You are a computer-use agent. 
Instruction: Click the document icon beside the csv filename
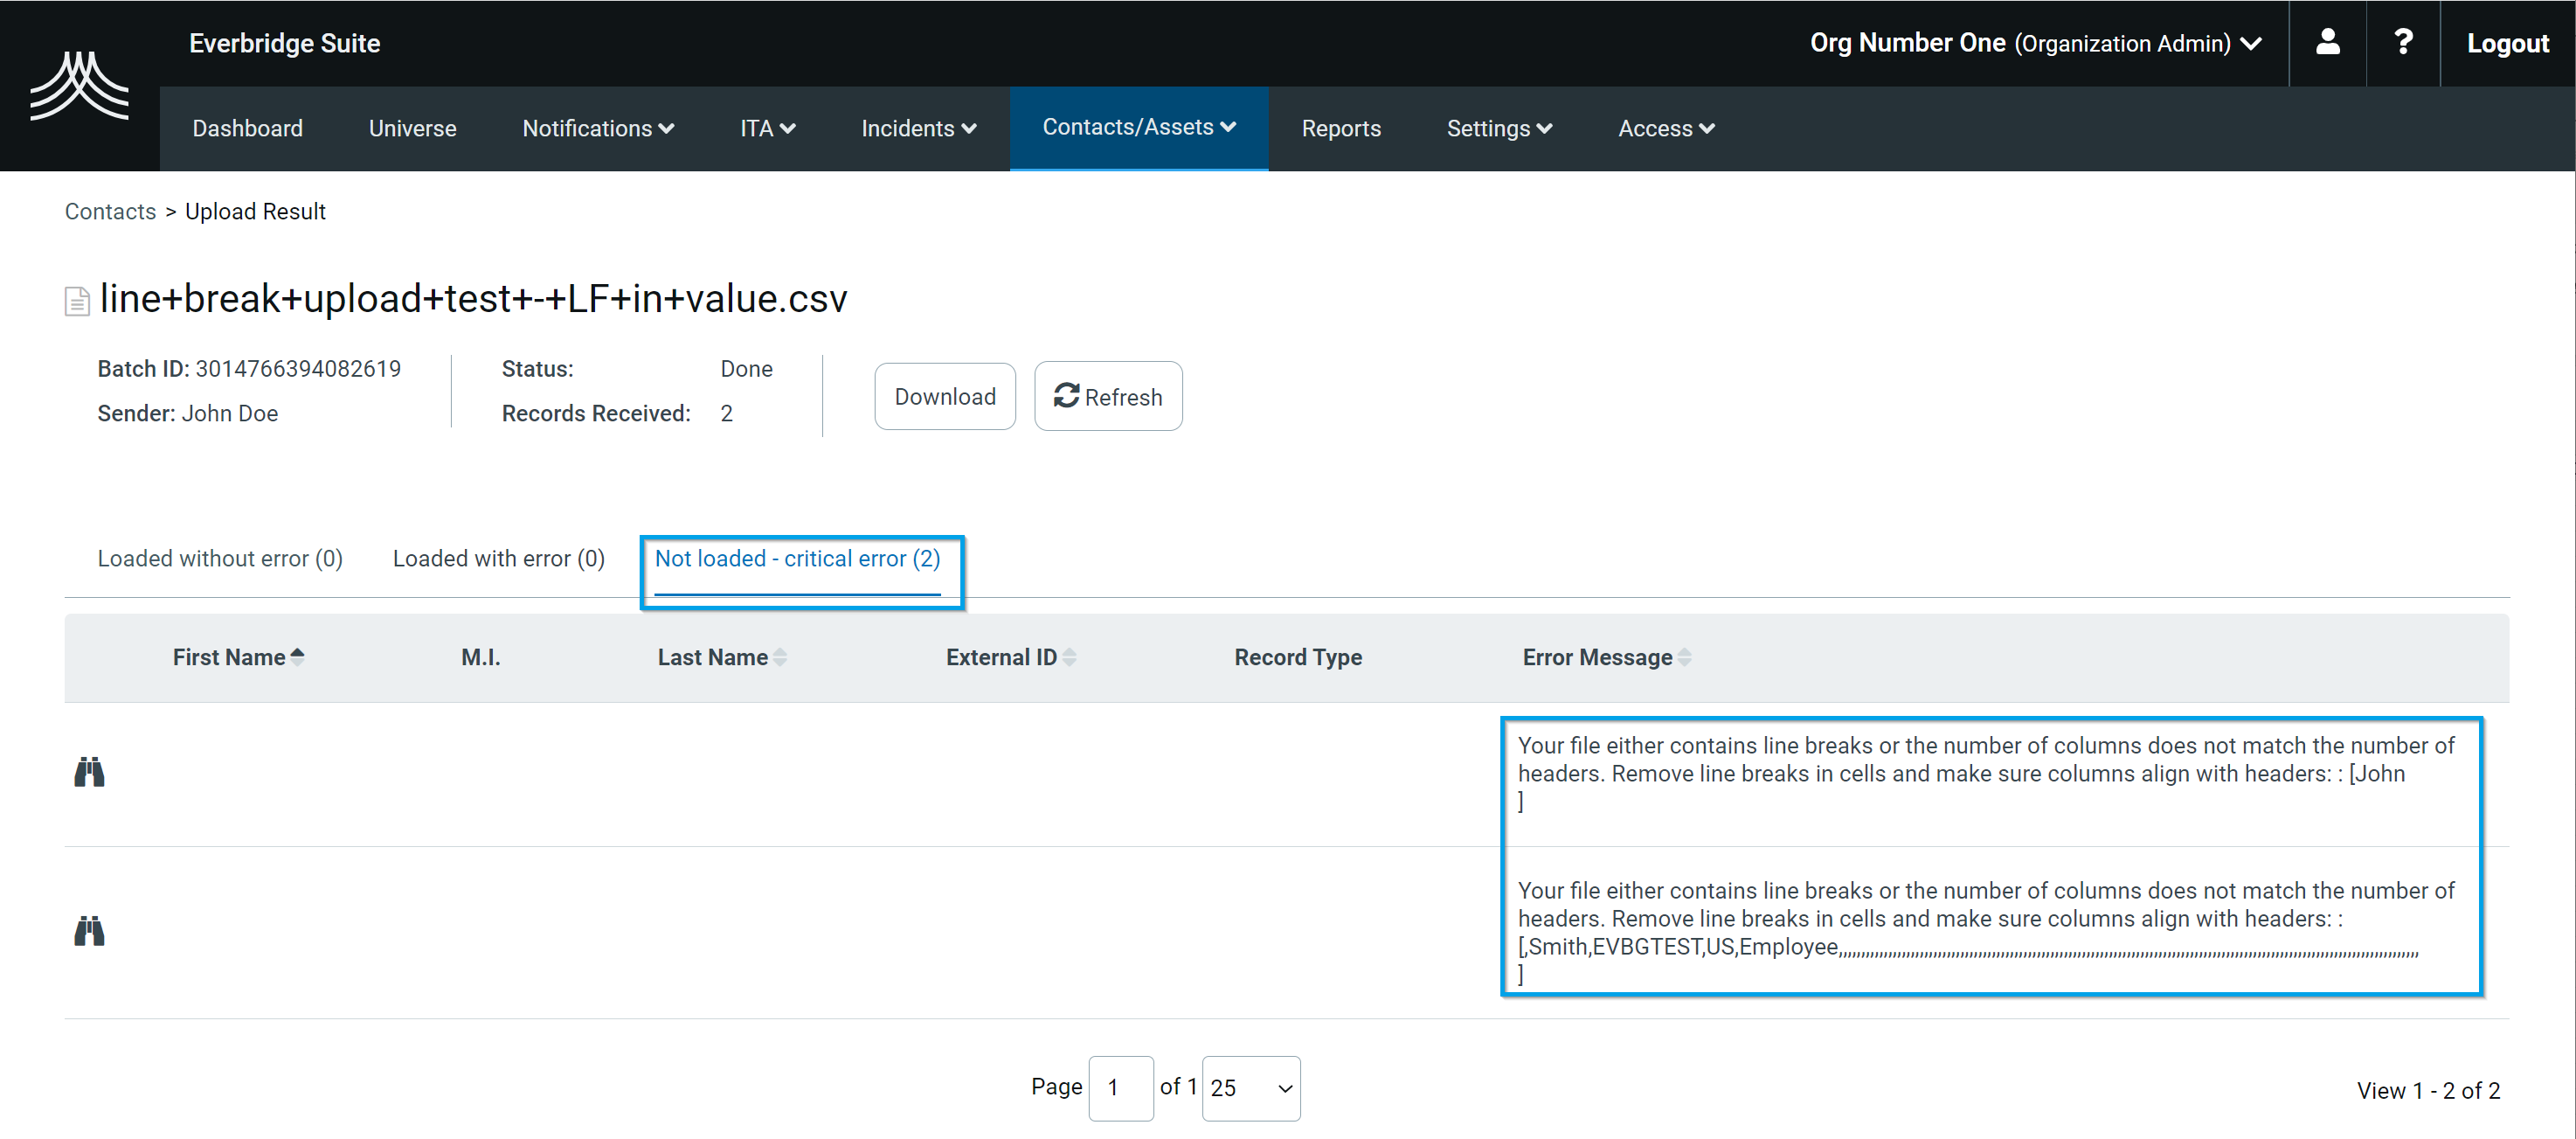click(x=77, y=299)
